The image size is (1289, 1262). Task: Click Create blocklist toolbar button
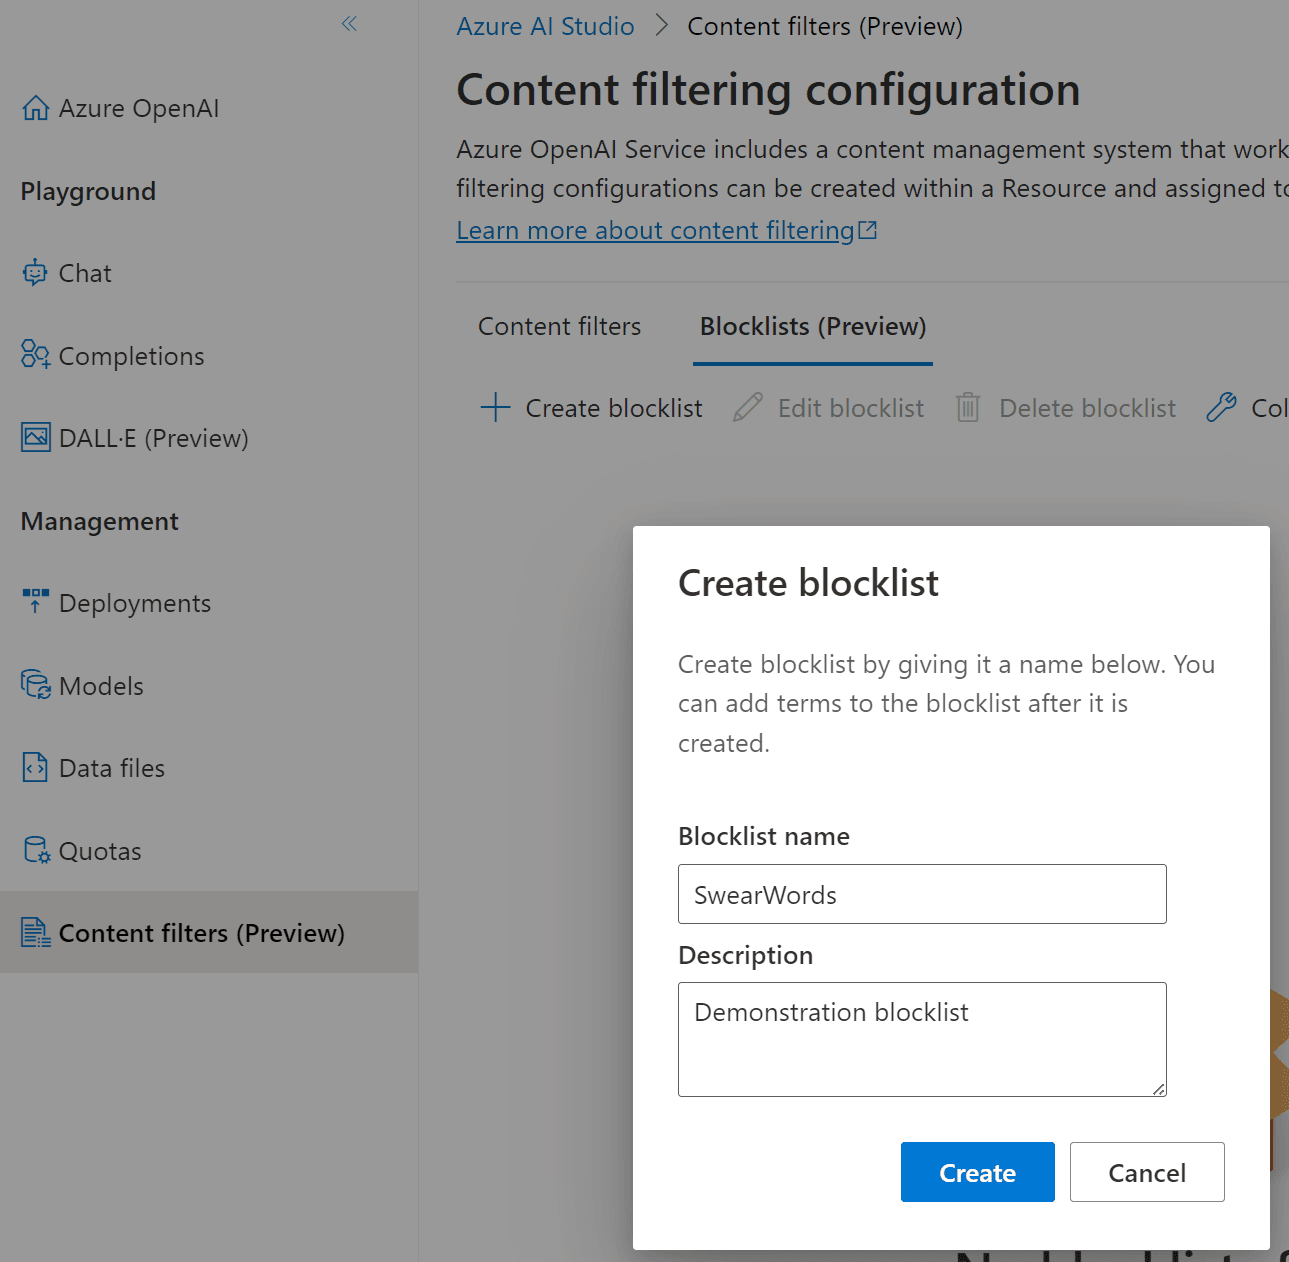[592, 408]
